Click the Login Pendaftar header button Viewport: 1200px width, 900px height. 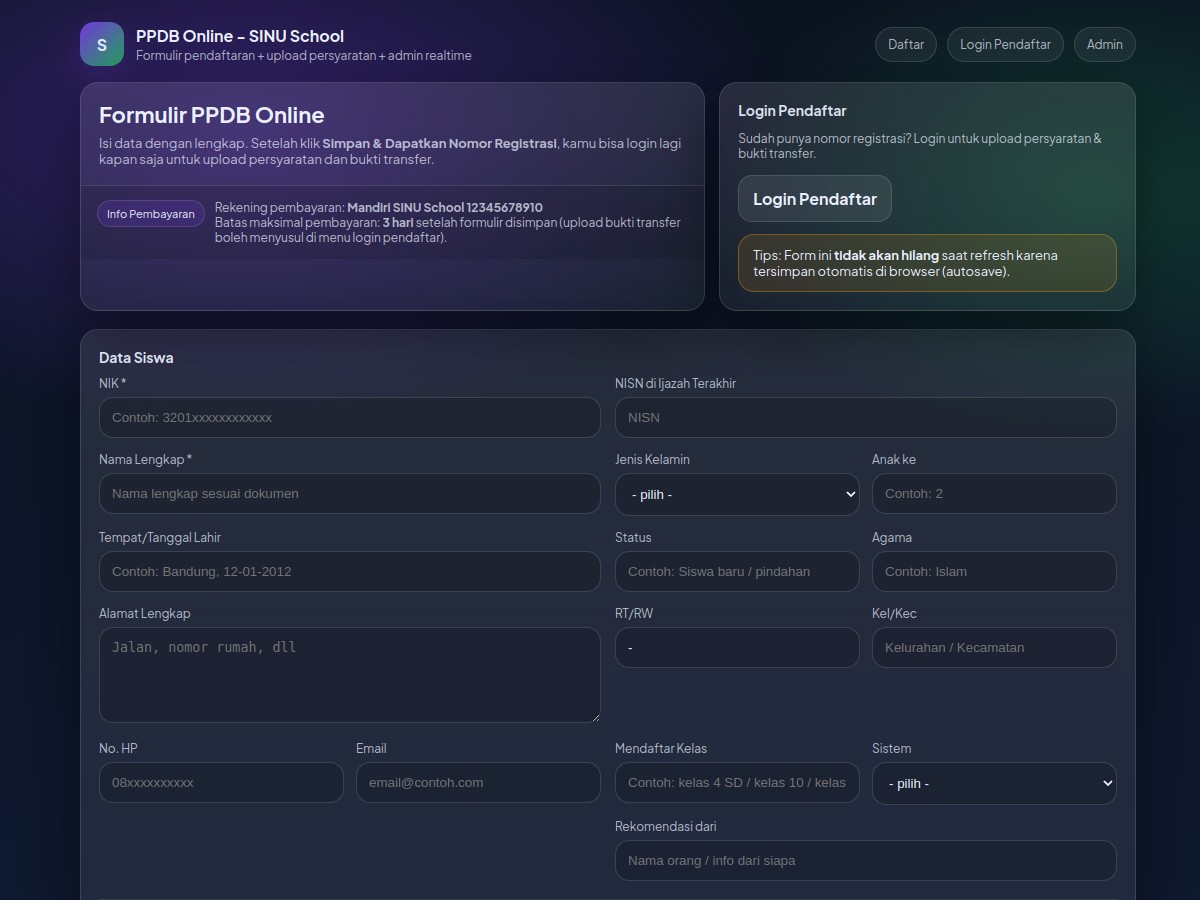1005,44
